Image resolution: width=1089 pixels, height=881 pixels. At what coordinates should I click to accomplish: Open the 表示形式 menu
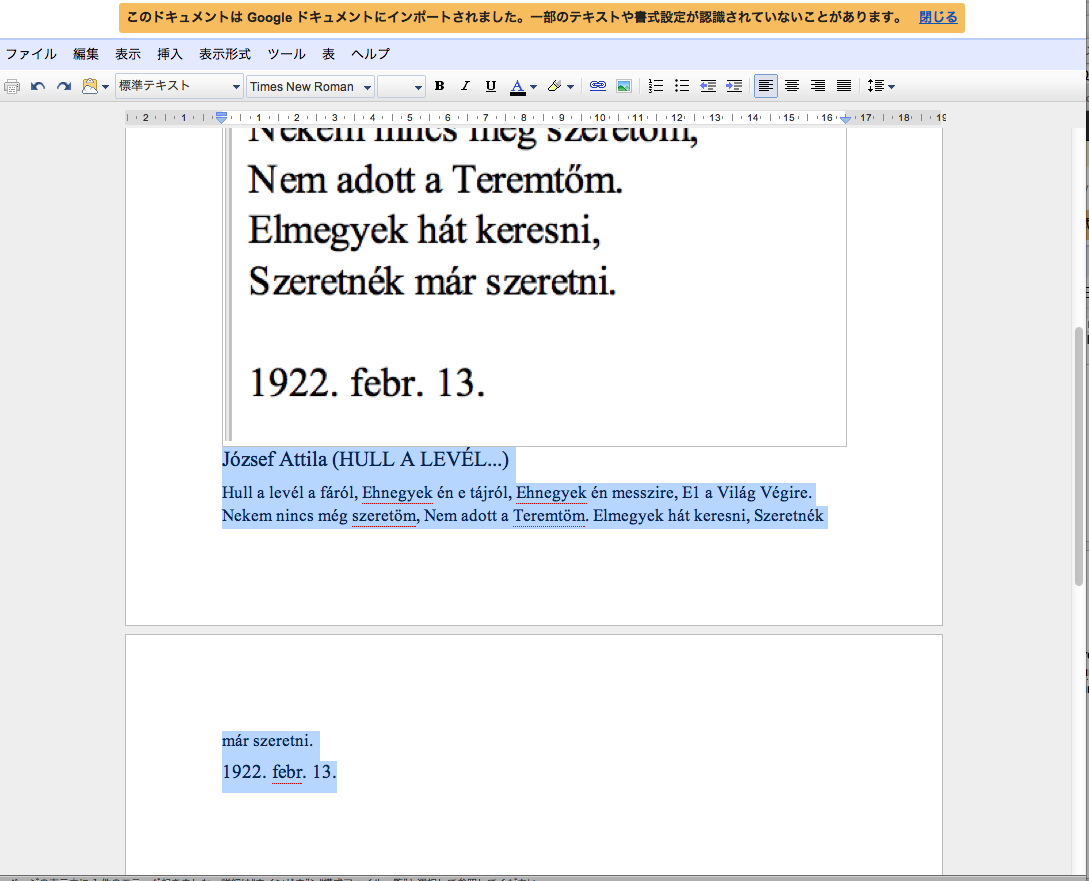[225, 54]
